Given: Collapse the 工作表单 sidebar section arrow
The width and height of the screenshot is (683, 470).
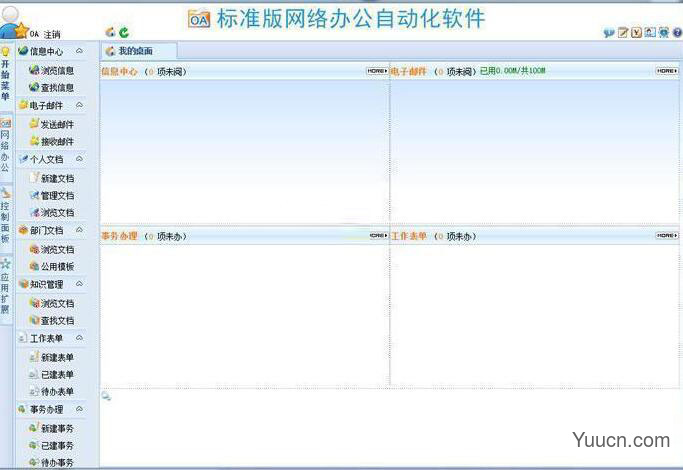Looking at the screenshot, I should tap(79, 338).
